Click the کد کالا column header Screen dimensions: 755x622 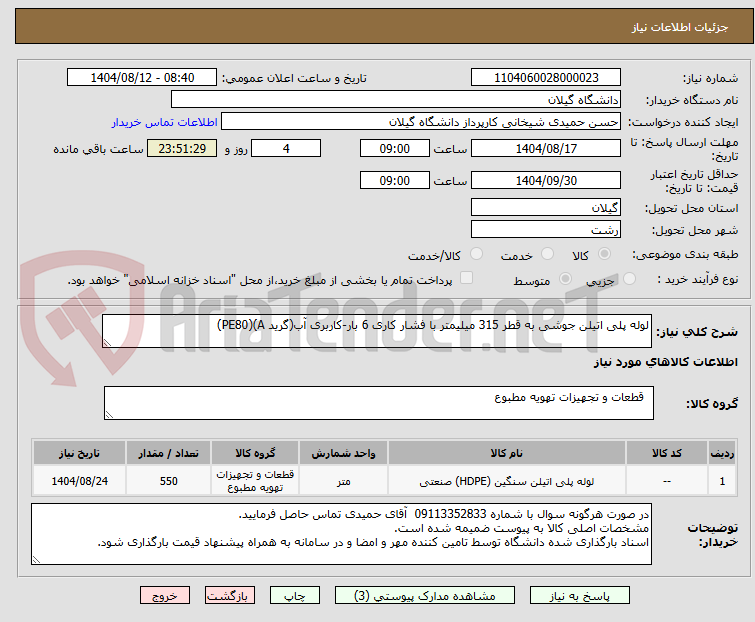[x=666, y=453]
